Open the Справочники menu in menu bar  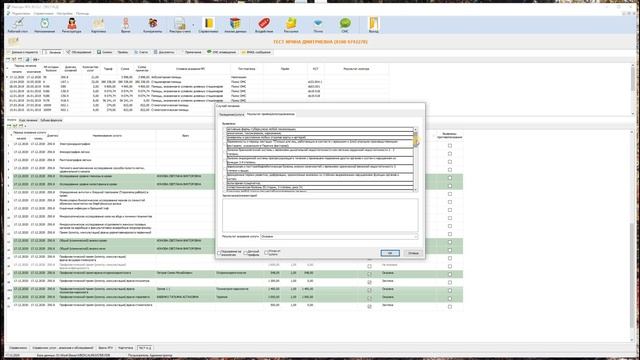pos(43,13)
